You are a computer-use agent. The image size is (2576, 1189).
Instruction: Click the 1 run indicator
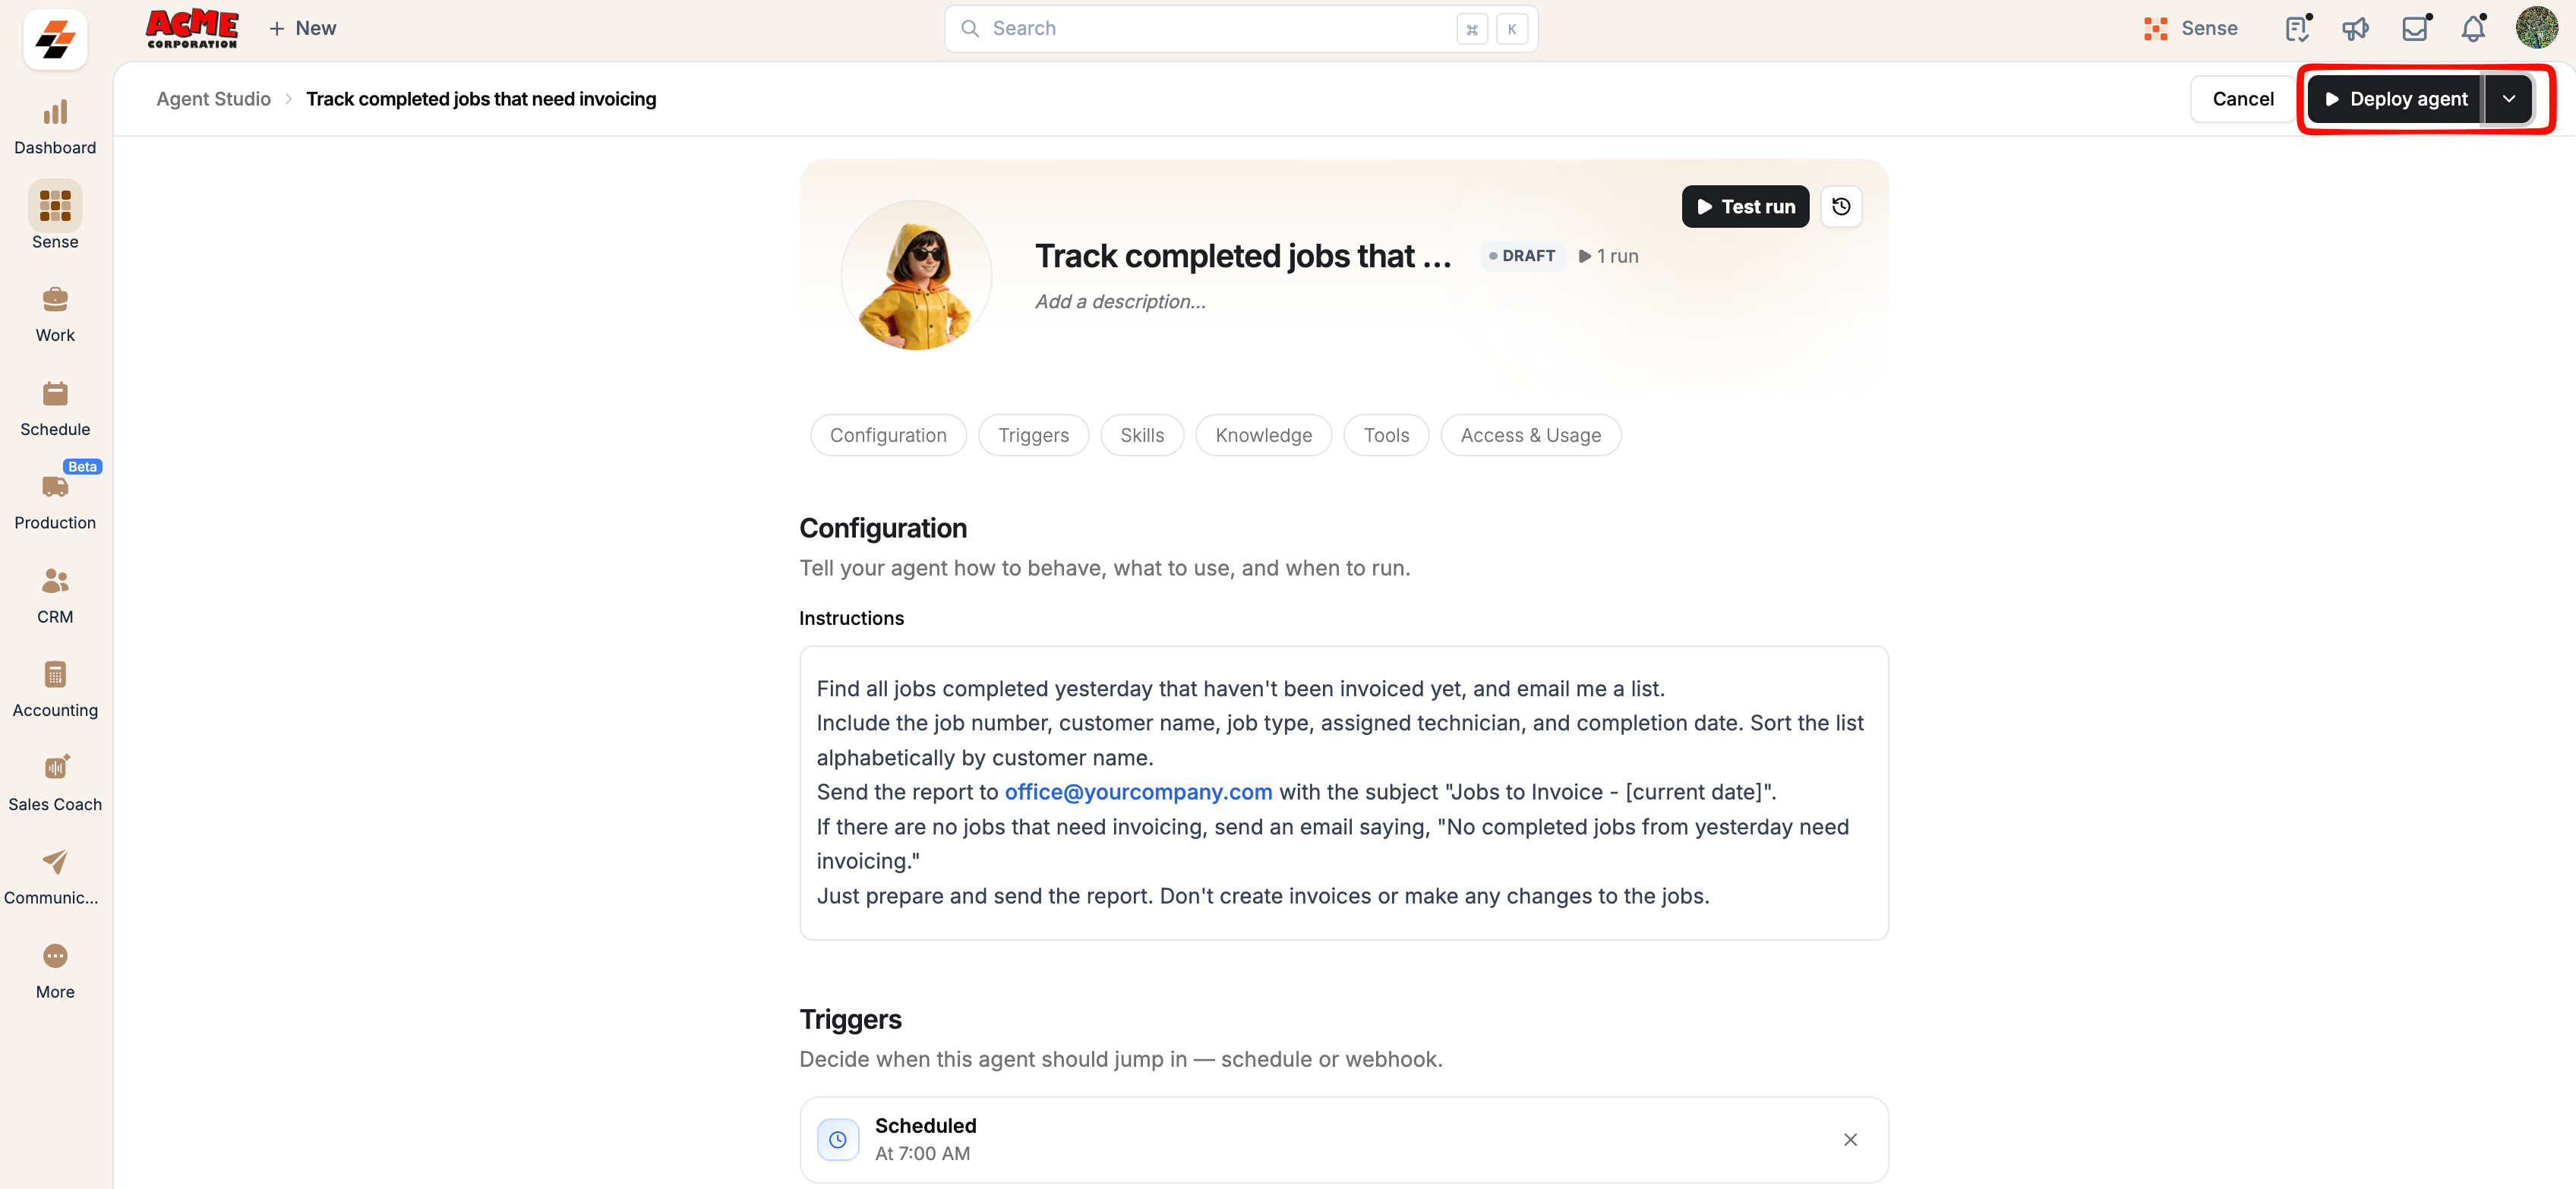coord(1609,256)
